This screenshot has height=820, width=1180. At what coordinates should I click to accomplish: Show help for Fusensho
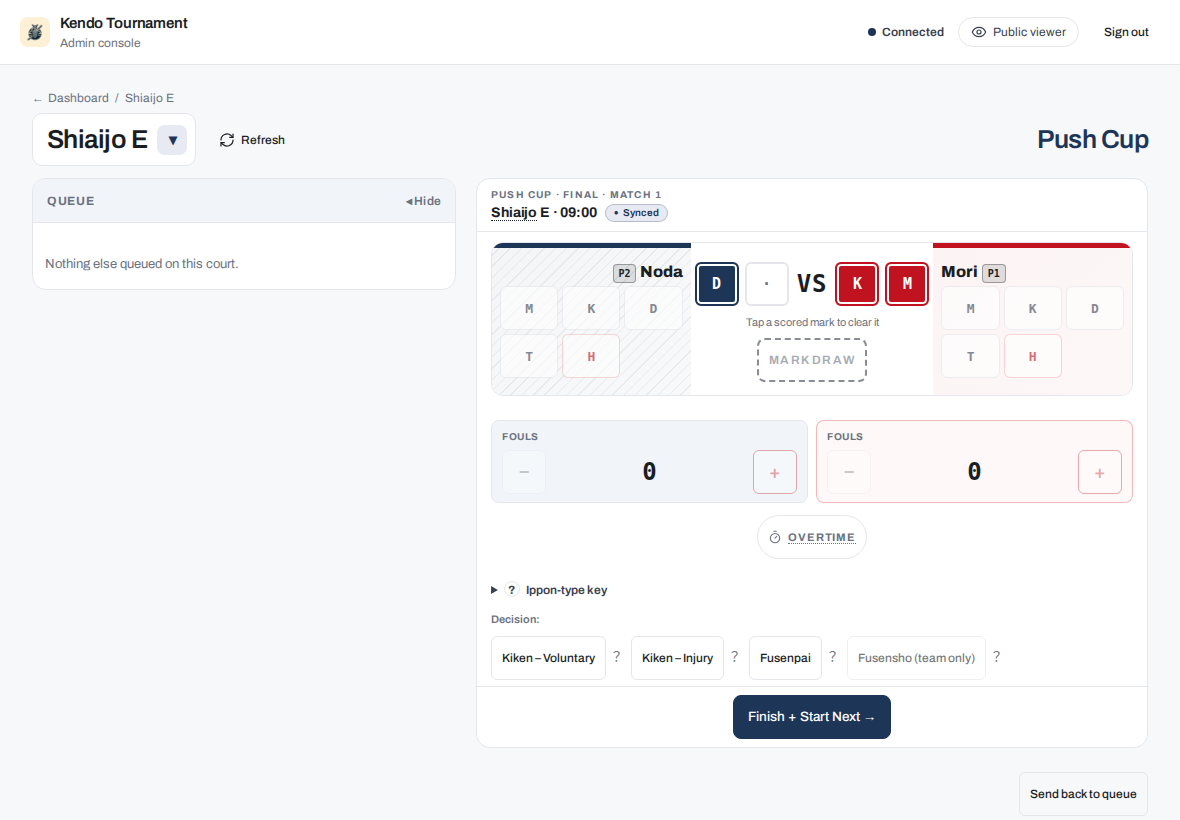click(996, 657)
